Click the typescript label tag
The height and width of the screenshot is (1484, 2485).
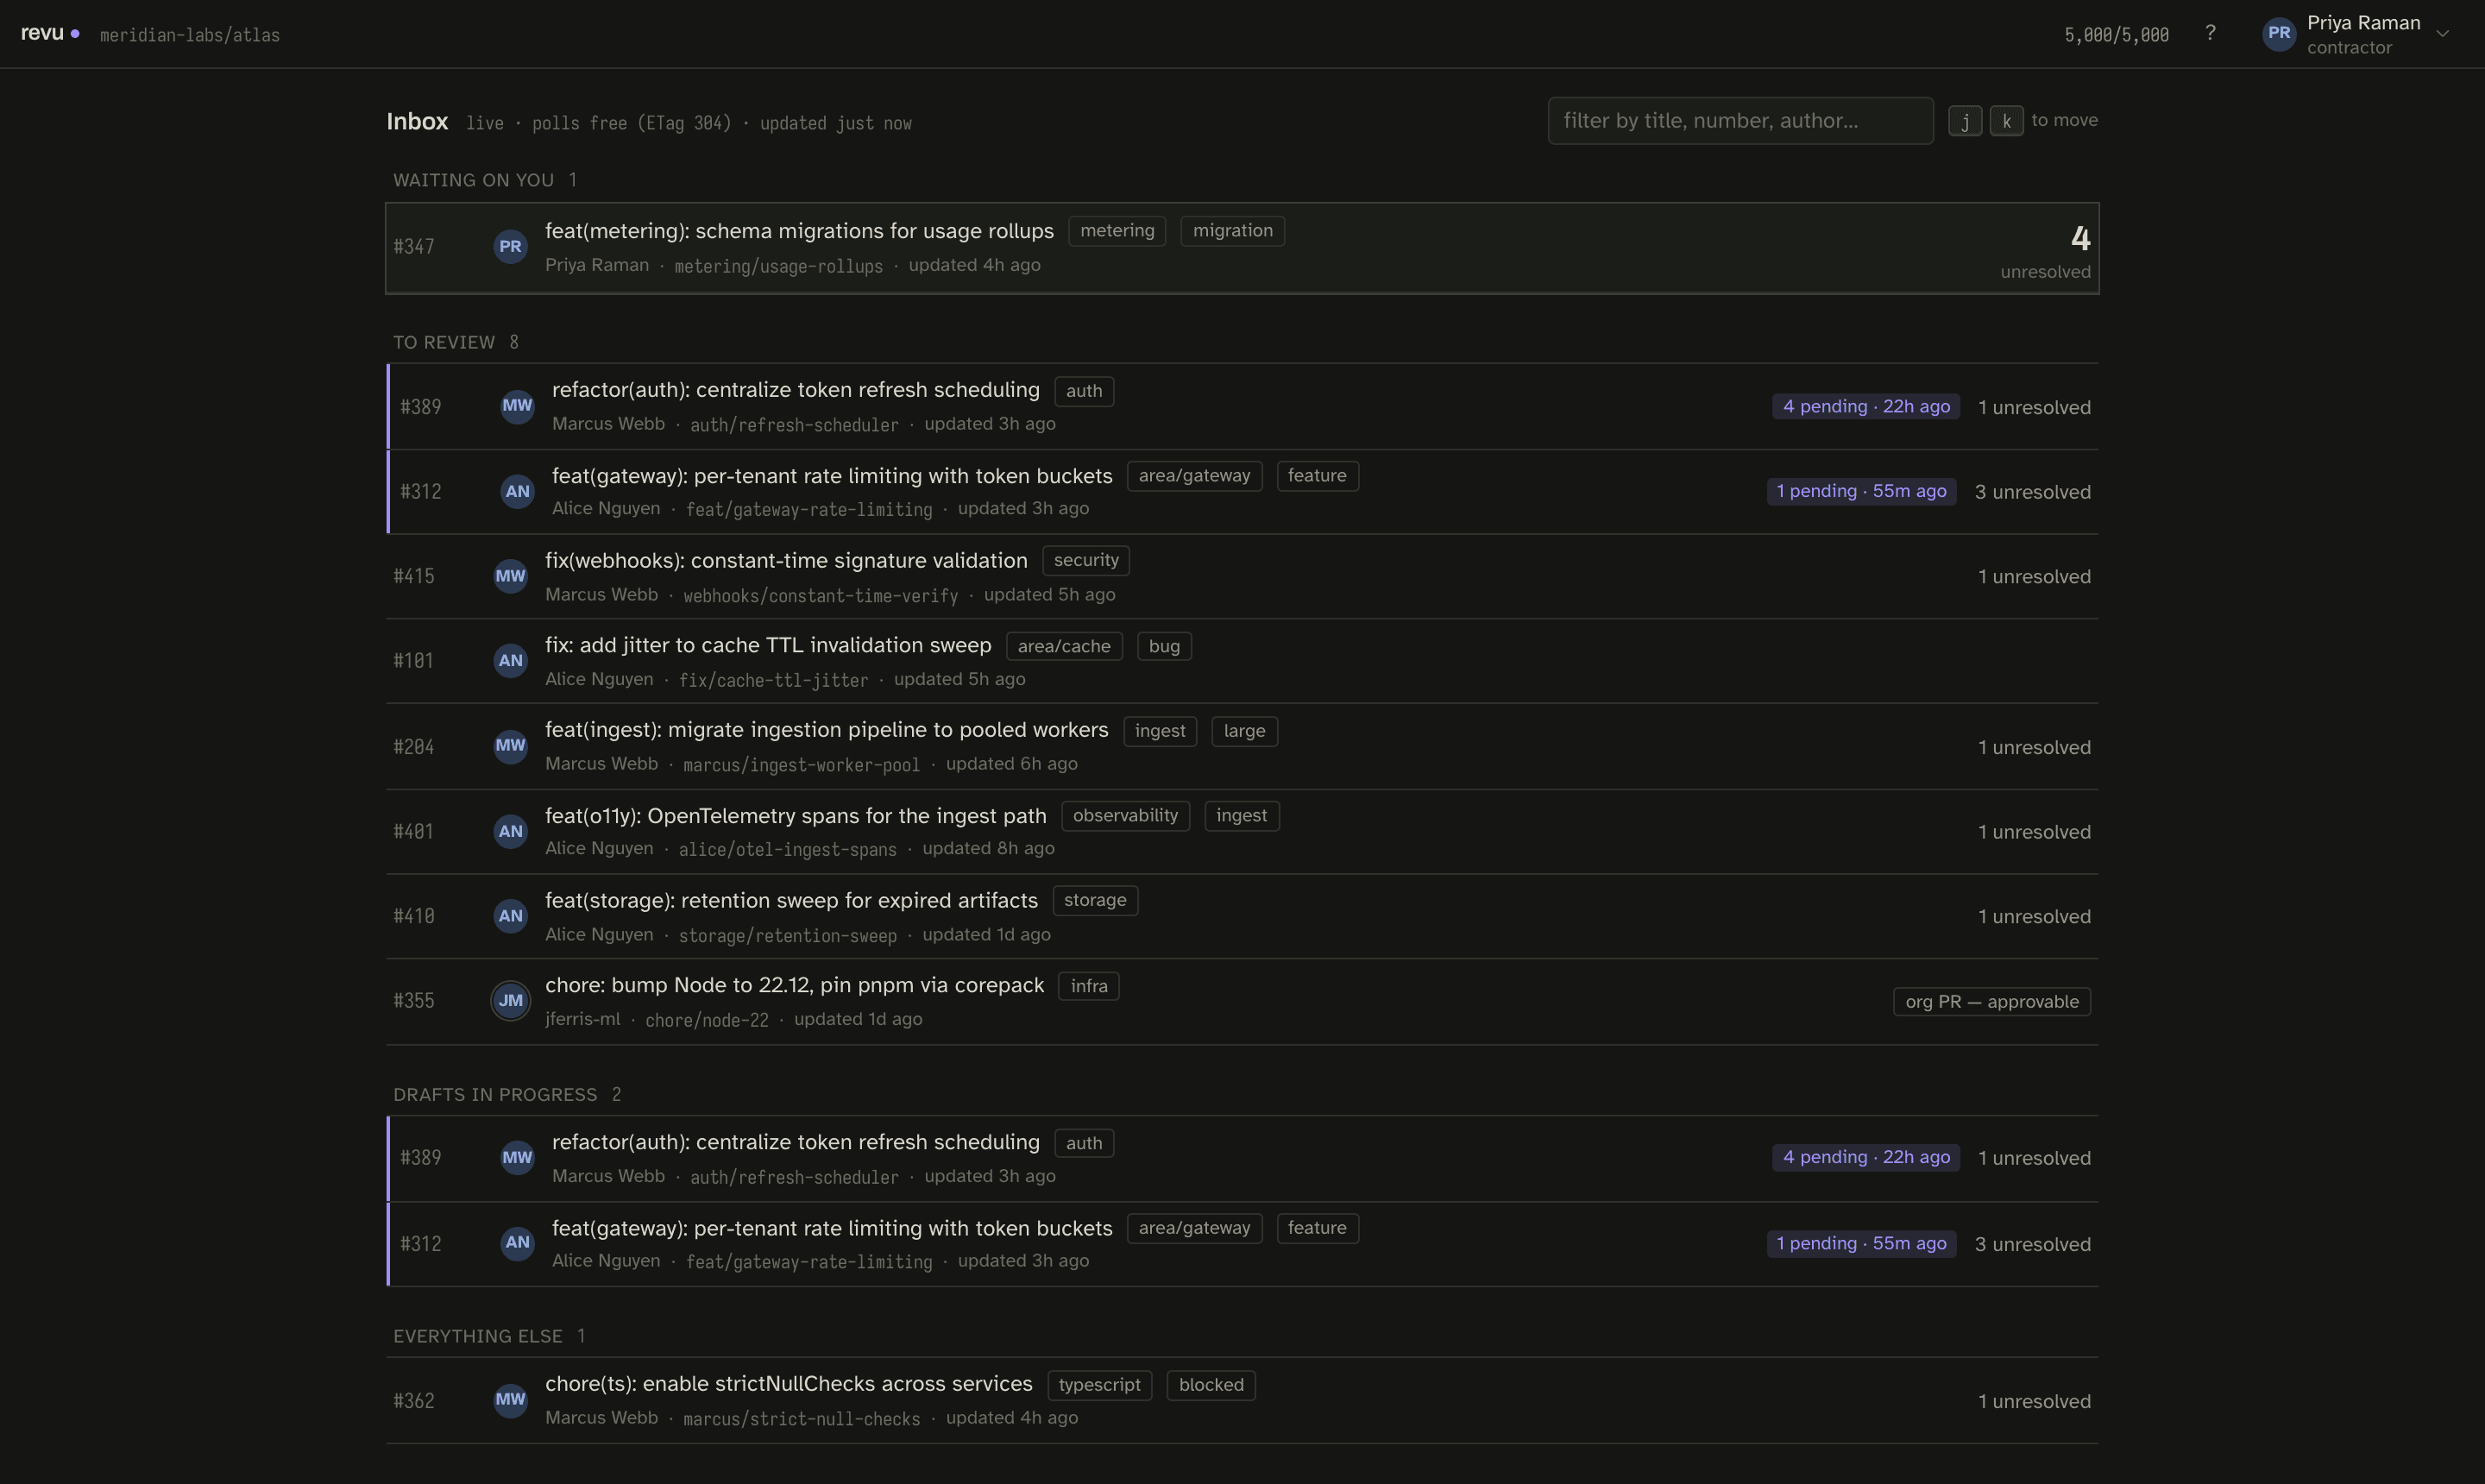[1099, 1385]
